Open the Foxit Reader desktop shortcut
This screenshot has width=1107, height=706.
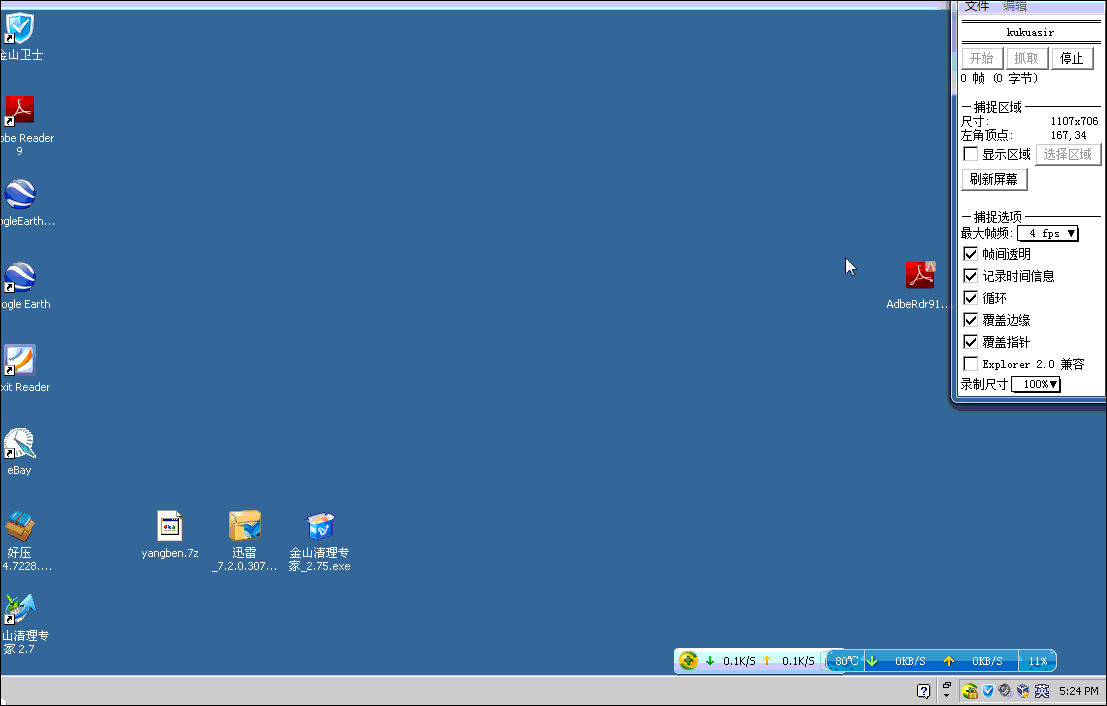pyautogui.click(x=20, y=360)
